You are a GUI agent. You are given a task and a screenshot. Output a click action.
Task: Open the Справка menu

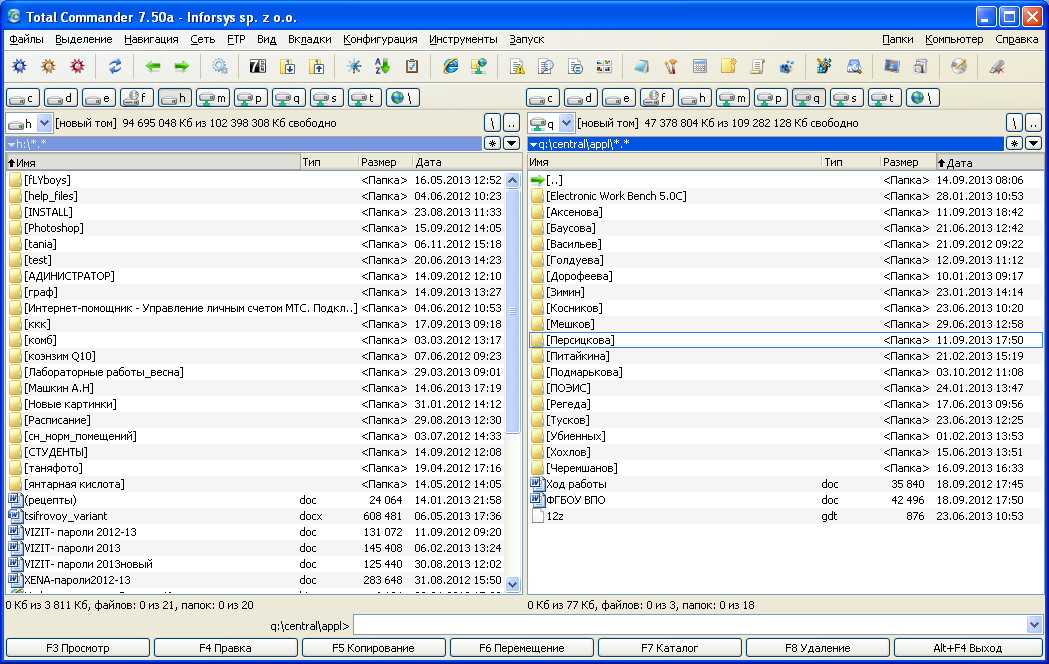click(x=1016, y=39)
